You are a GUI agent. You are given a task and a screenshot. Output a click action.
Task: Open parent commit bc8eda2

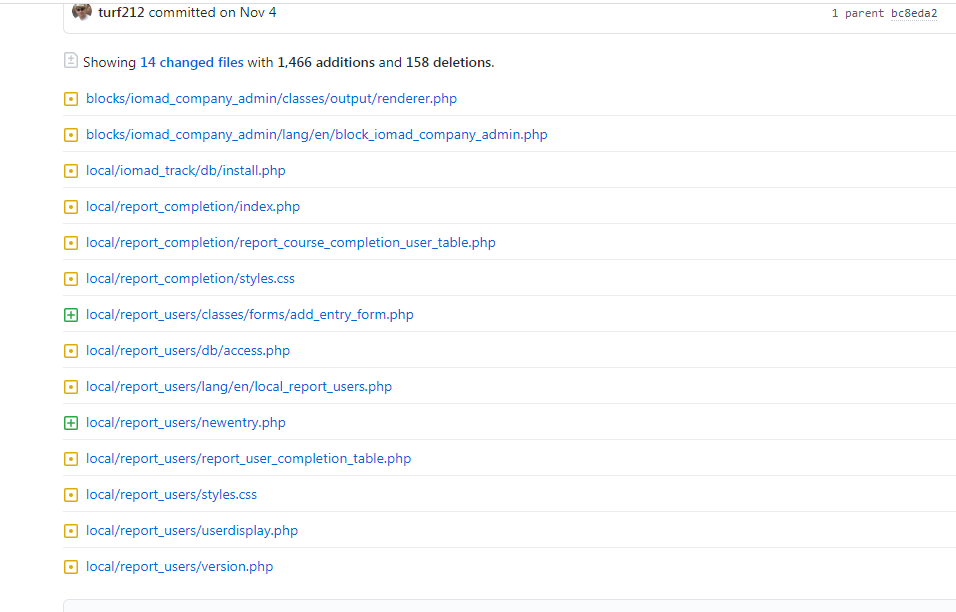(914, 13)
